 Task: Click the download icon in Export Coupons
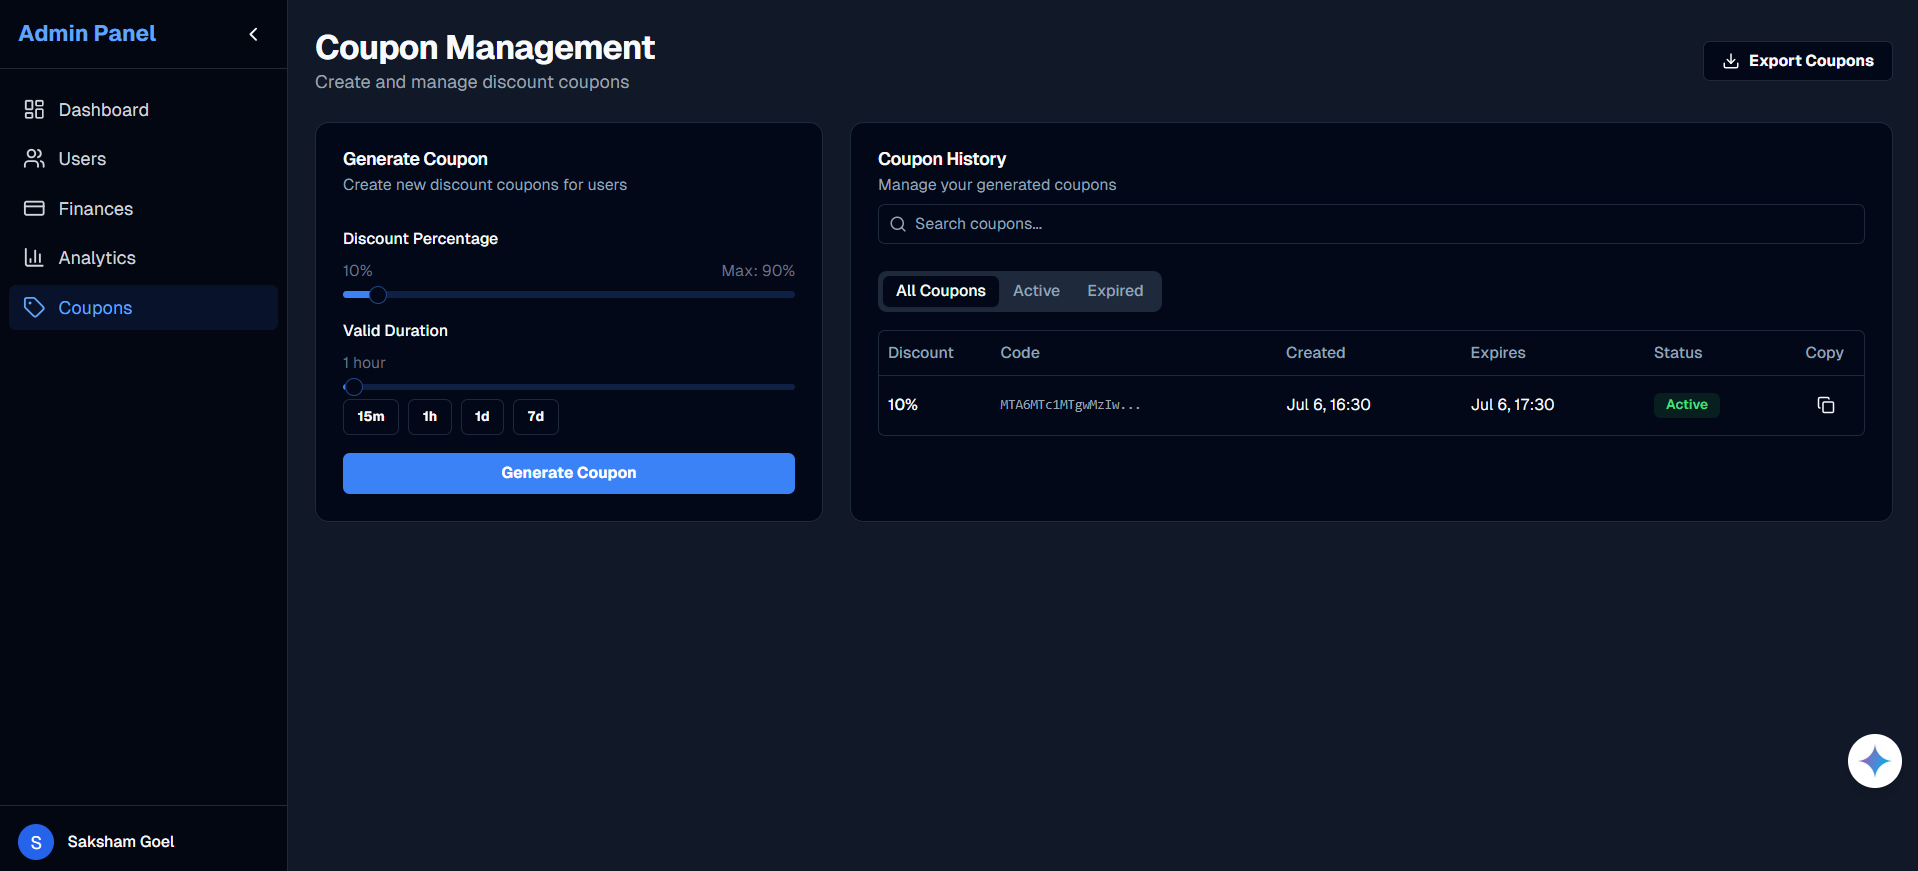pyautogui.click(x=1730, y=61)
